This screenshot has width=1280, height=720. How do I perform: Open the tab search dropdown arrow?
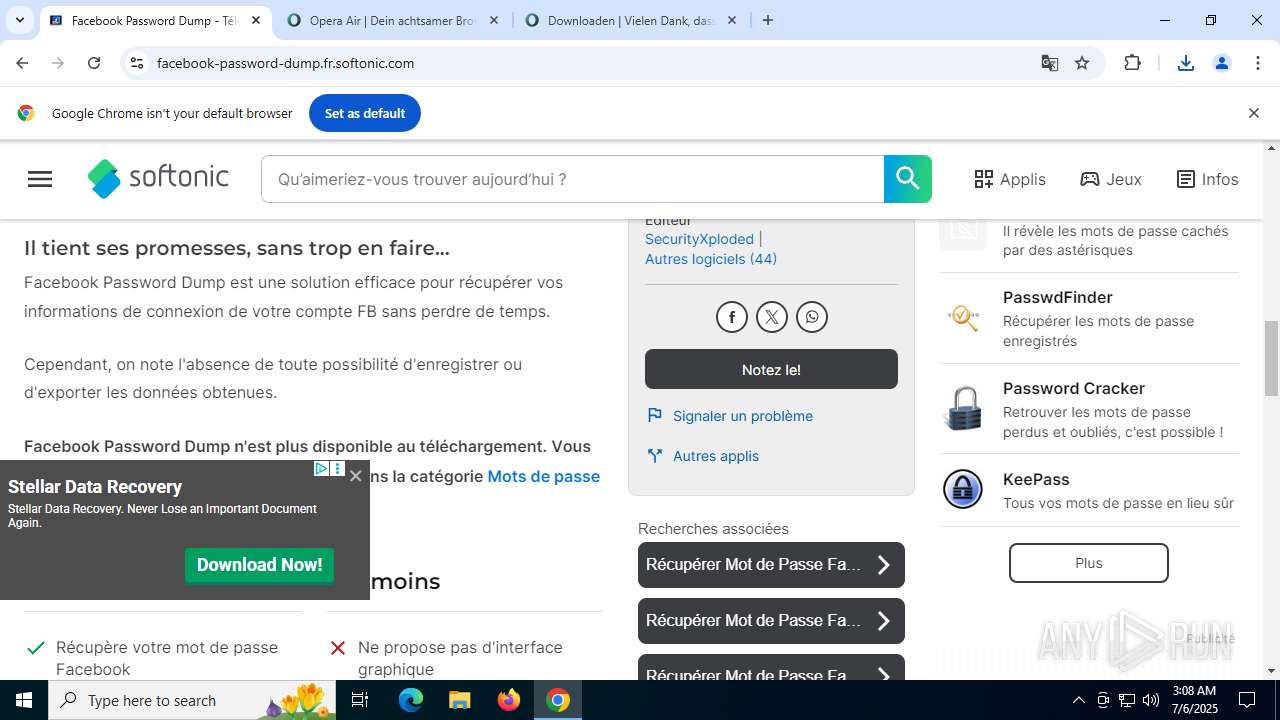point(19,20)
